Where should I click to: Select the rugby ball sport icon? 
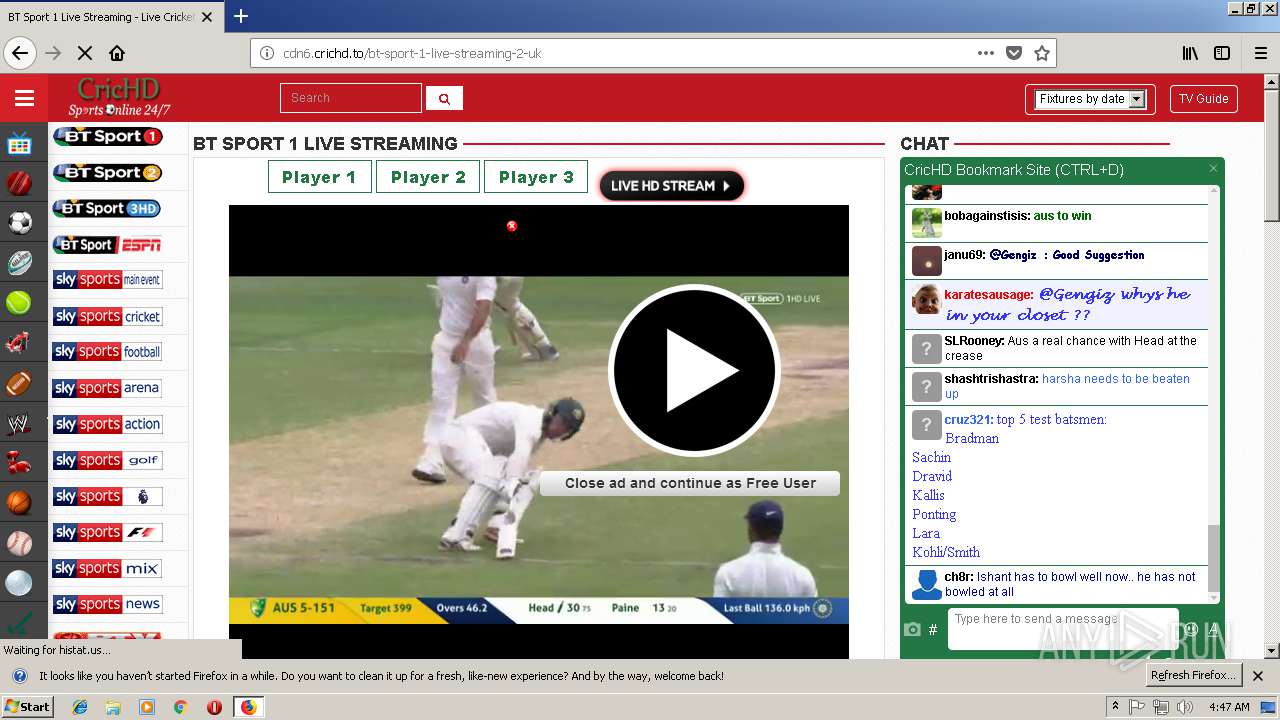[x=19, y=263]
